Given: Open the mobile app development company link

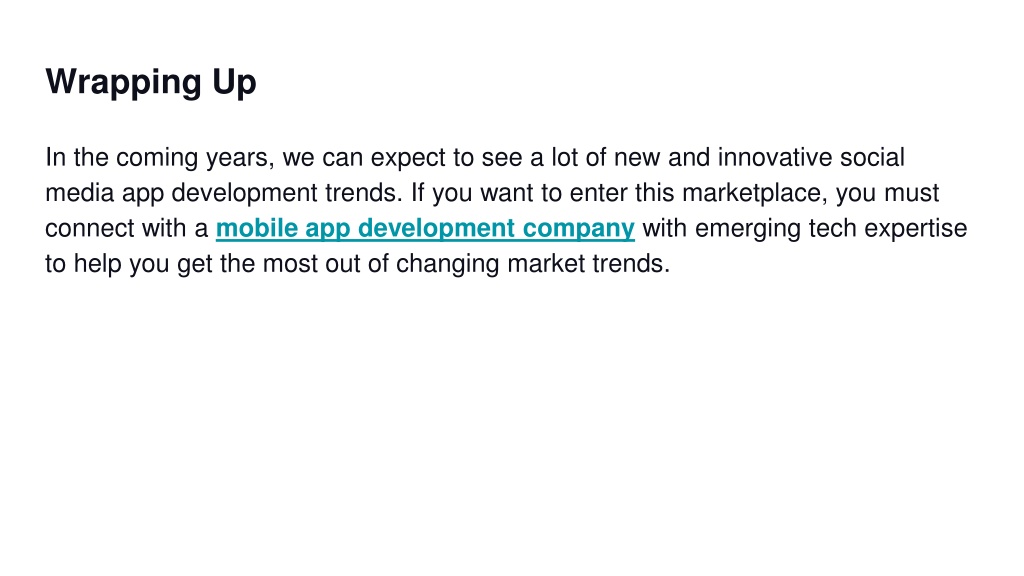Looking at the screenshot, I should point(425,229).
